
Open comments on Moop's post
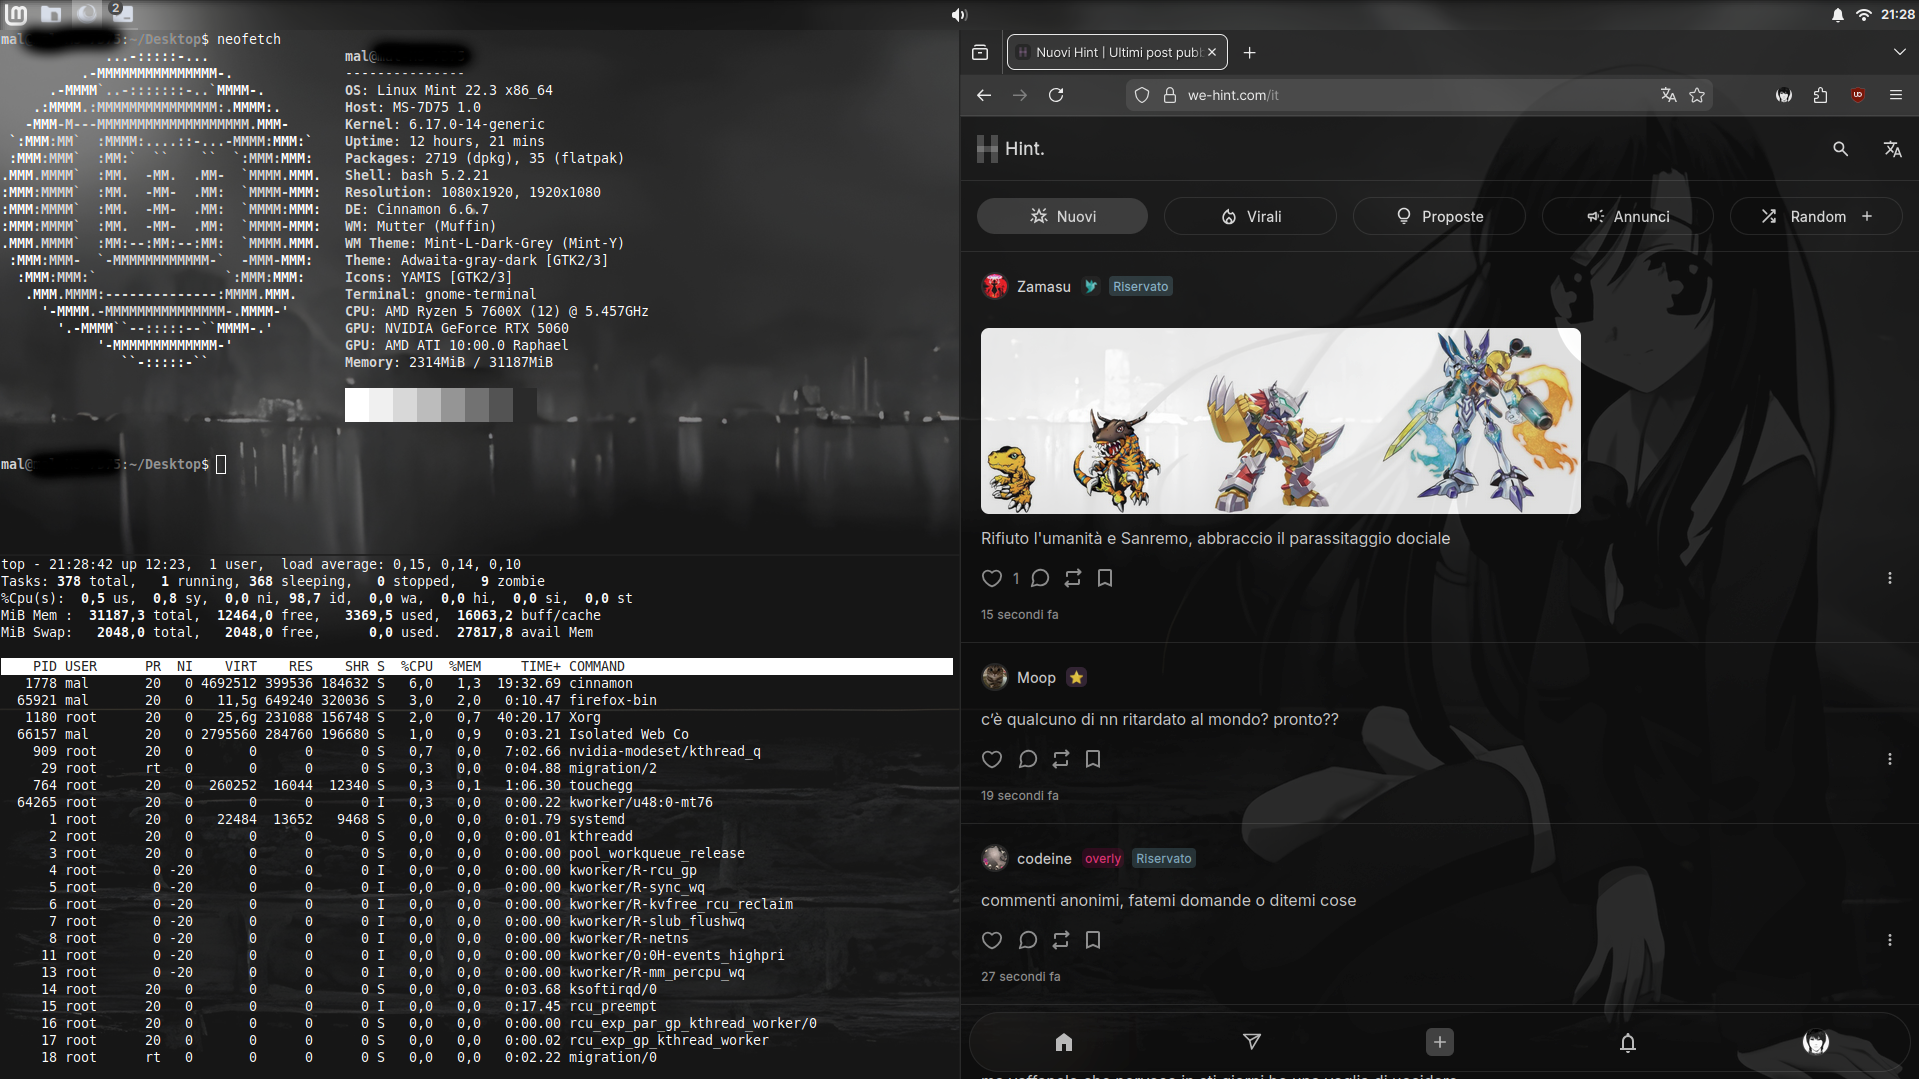(x=1027, y=759)
